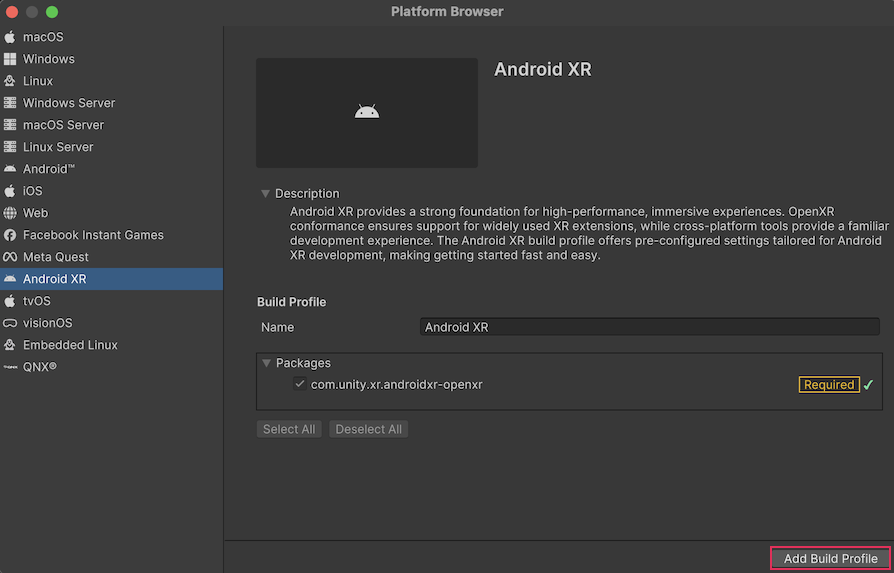Click the Select All button
Screen dimensions: 894x573
289,429
